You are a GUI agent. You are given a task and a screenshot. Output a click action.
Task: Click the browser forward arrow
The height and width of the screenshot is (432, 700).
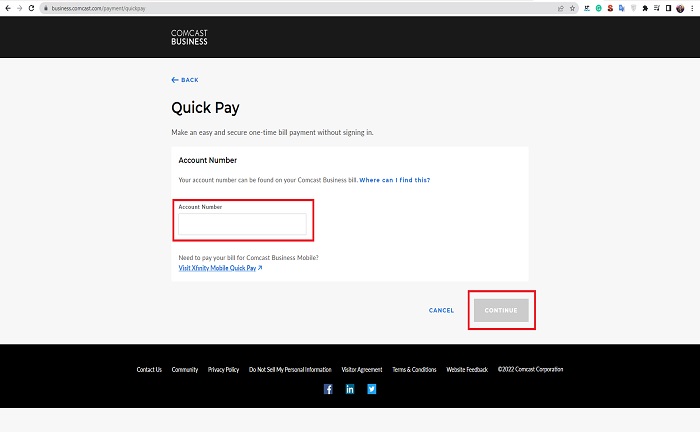tap(20, 8)
